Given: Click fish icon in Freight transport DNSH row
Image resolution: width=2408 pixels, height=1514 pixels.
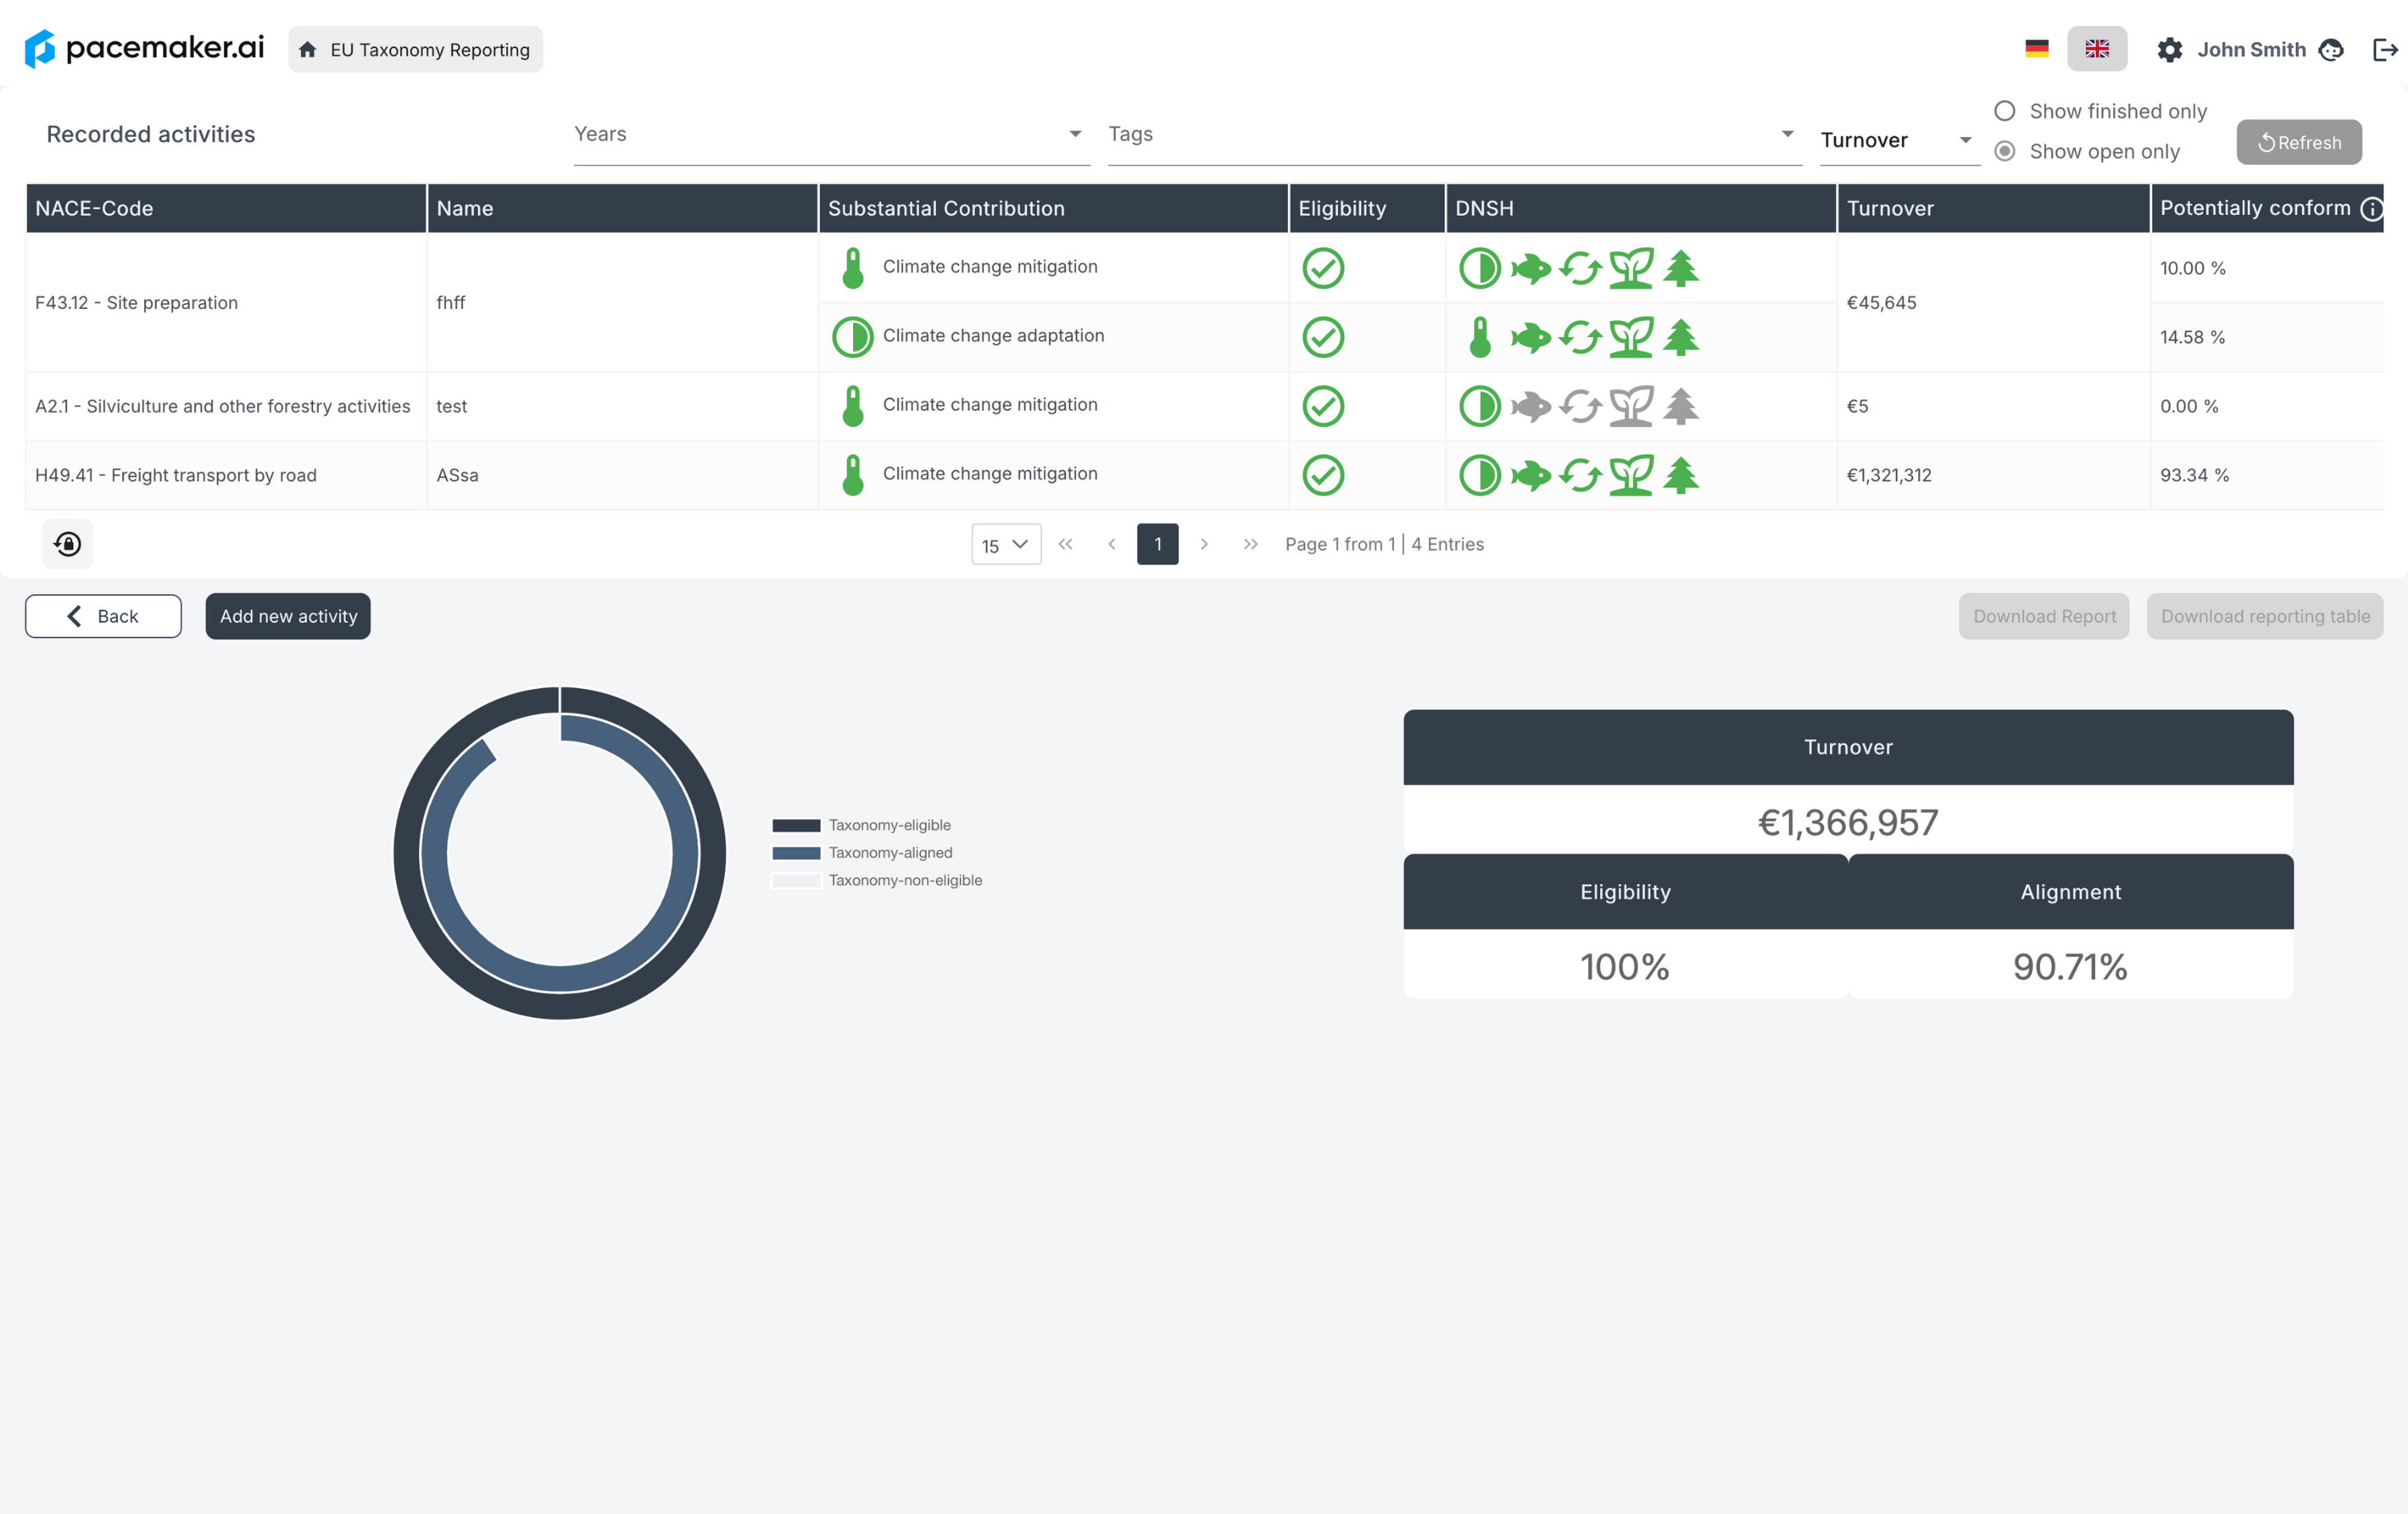Looking at the screenshot, I should click(1530, 475).
